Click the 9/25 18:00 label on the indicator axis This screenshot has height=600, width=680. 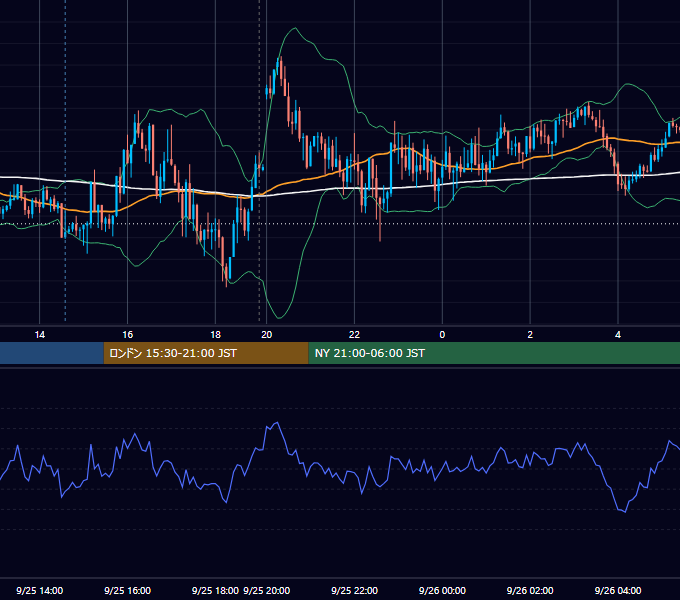click(x=216, y=590)
